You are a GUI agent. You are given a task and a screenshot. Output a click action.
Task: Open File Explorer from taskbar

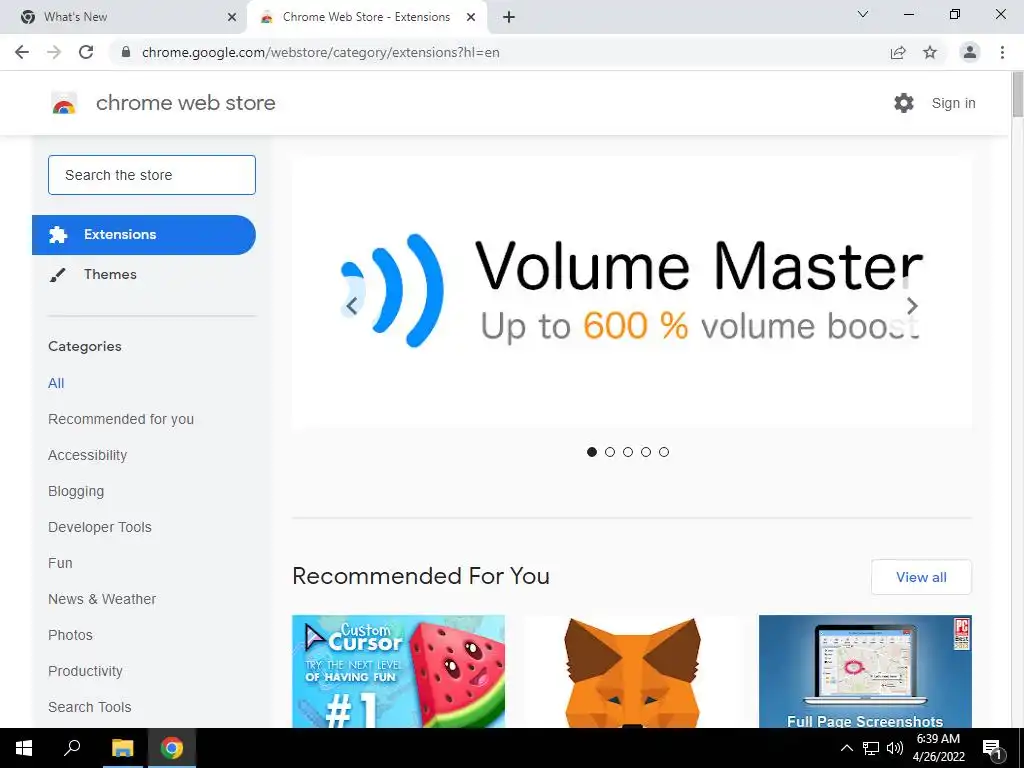[122, 748]
